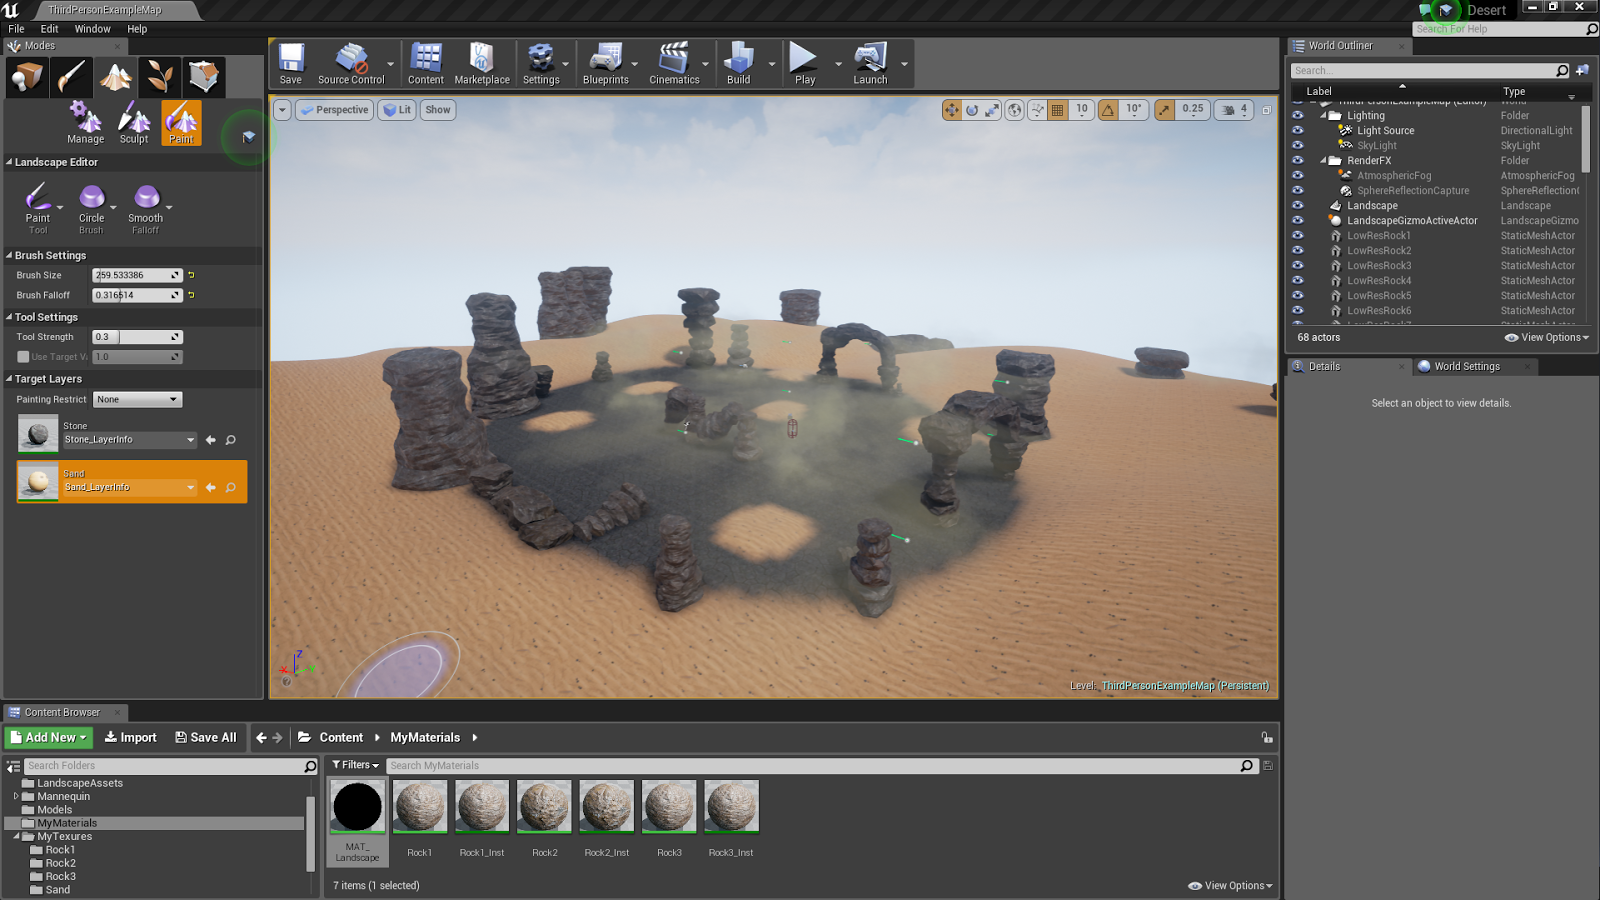
Task: Open Blueprints toolbar button
Action: tap(606, 64)
